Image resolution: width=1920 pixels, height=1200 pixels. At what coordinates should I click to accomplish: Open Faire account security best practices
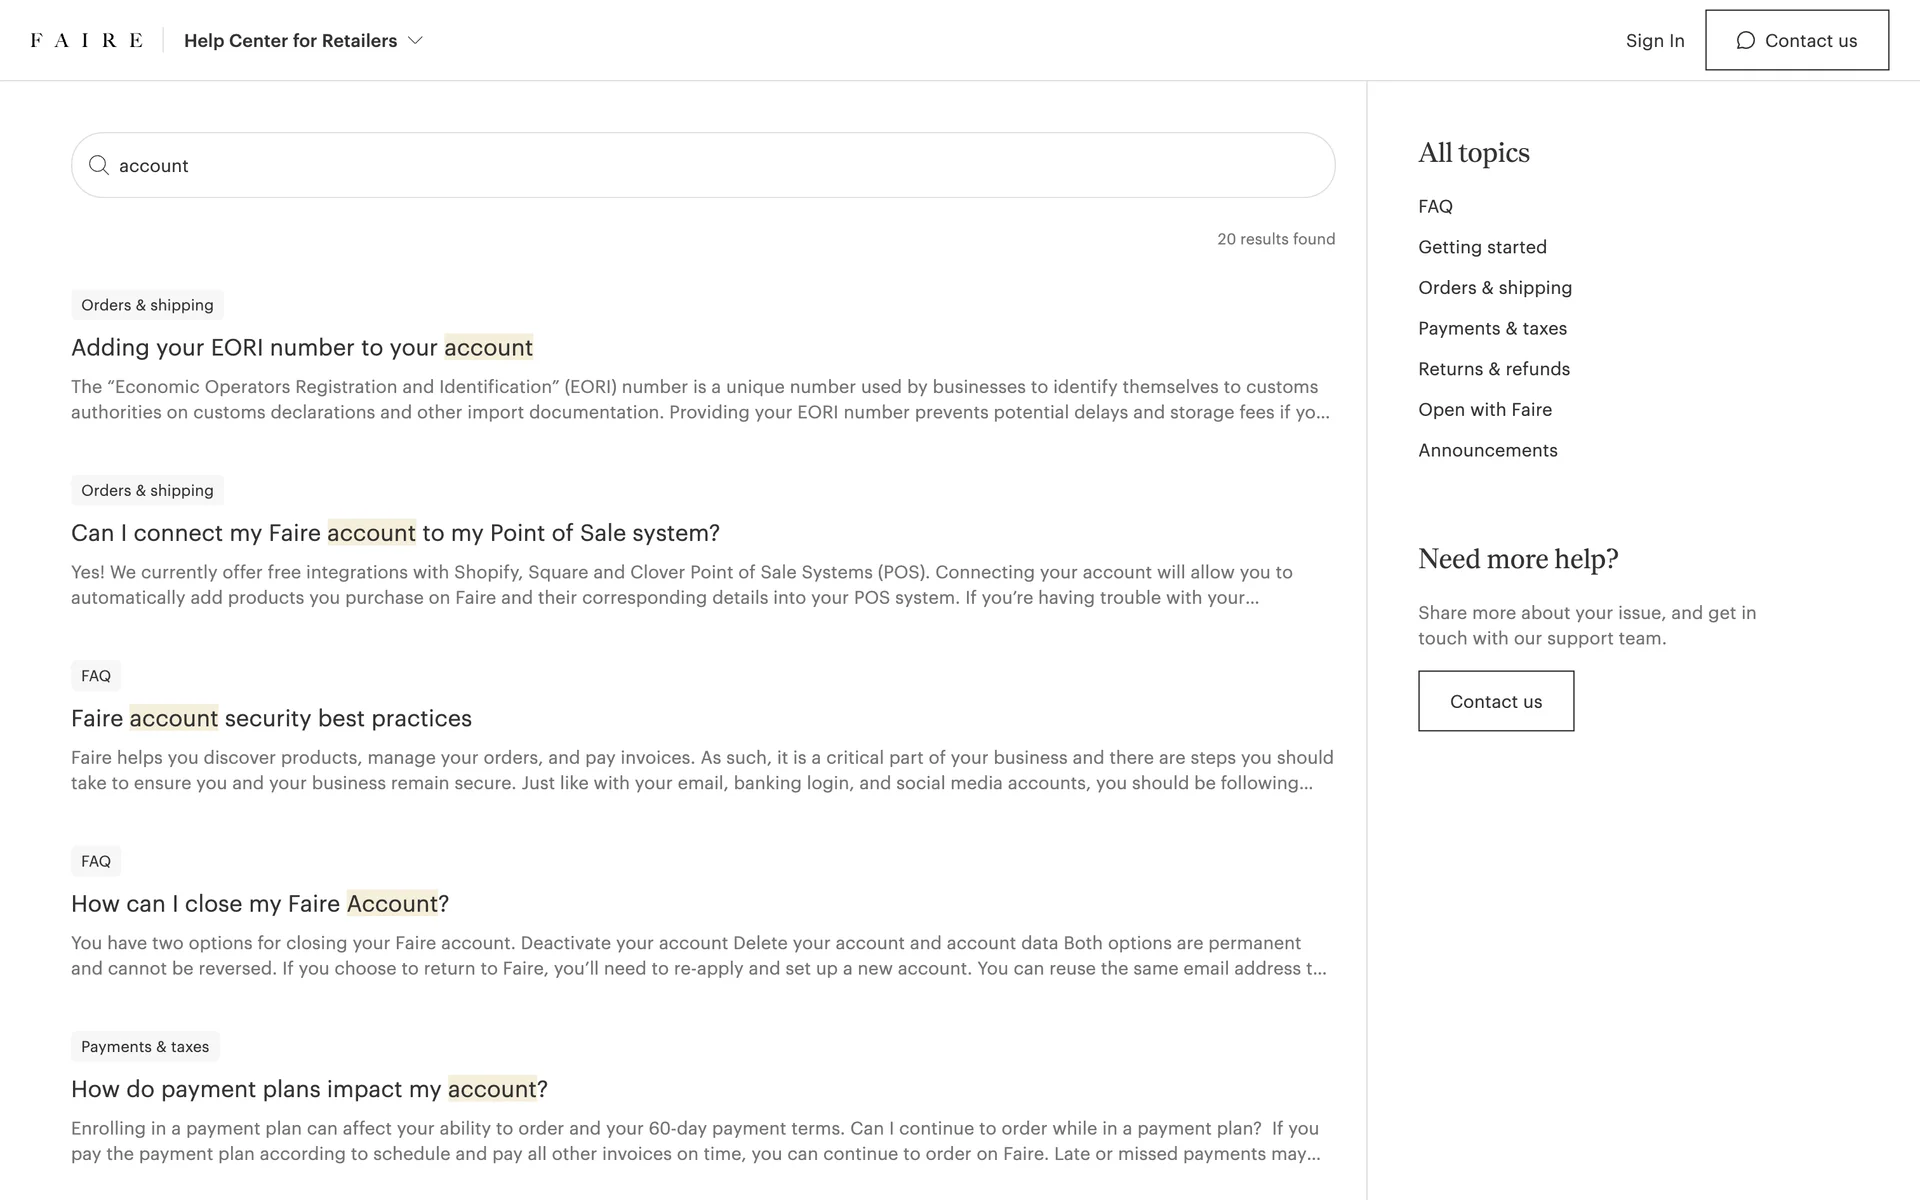pos(271,718)
